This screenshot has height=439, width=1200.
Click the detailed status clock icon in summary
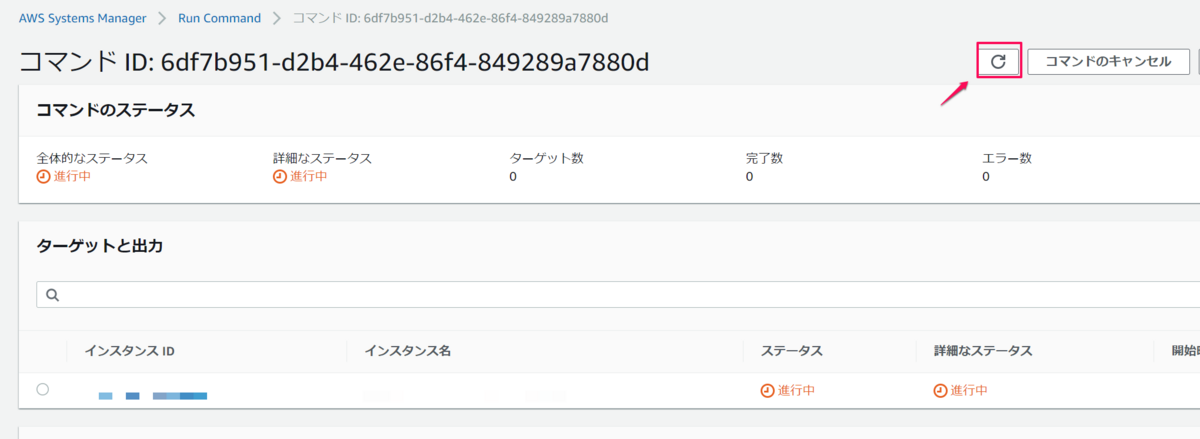pos(280,177)
